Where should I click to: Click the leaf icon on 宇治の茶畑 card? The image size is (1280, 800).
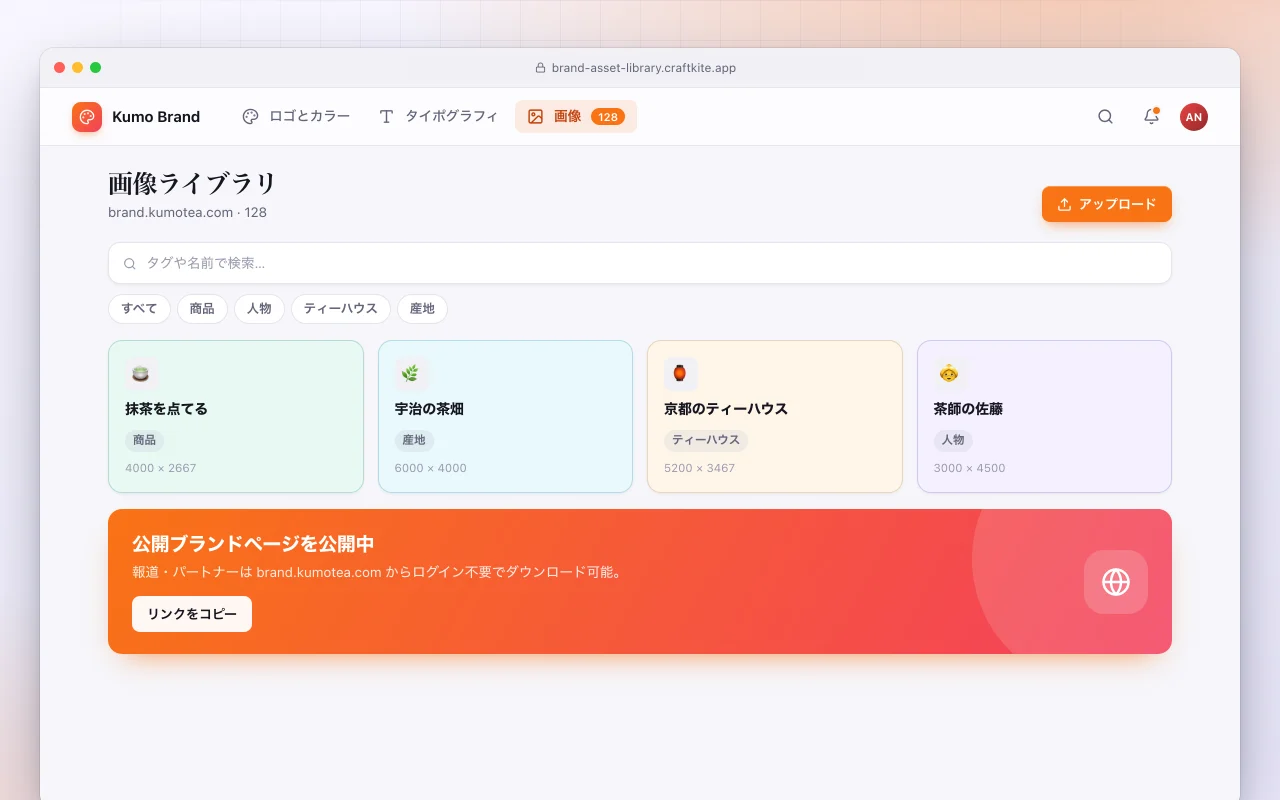[411, 374]
